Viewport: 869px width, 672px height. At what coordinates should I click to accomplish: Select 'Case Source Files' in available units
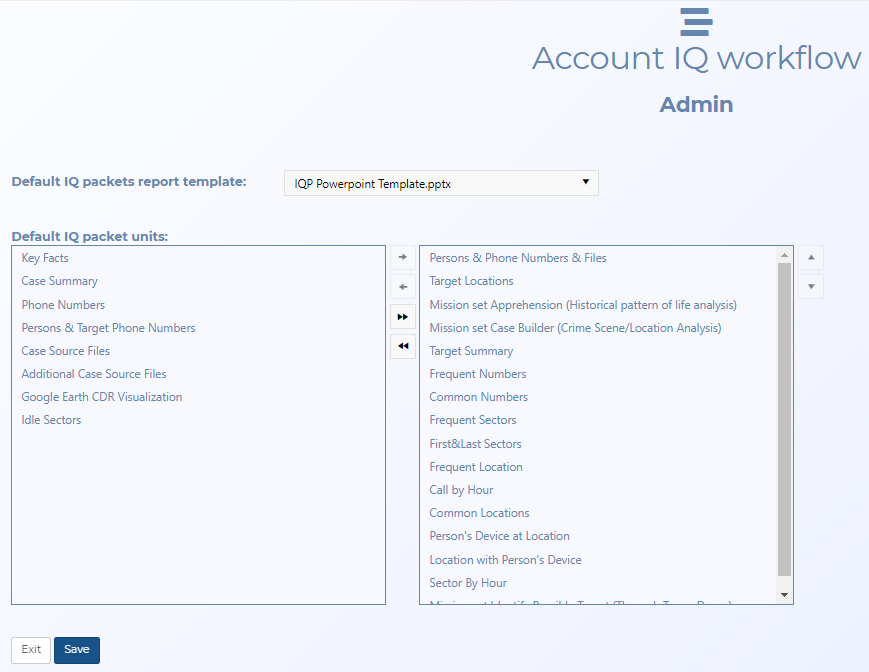click(65, 350)
